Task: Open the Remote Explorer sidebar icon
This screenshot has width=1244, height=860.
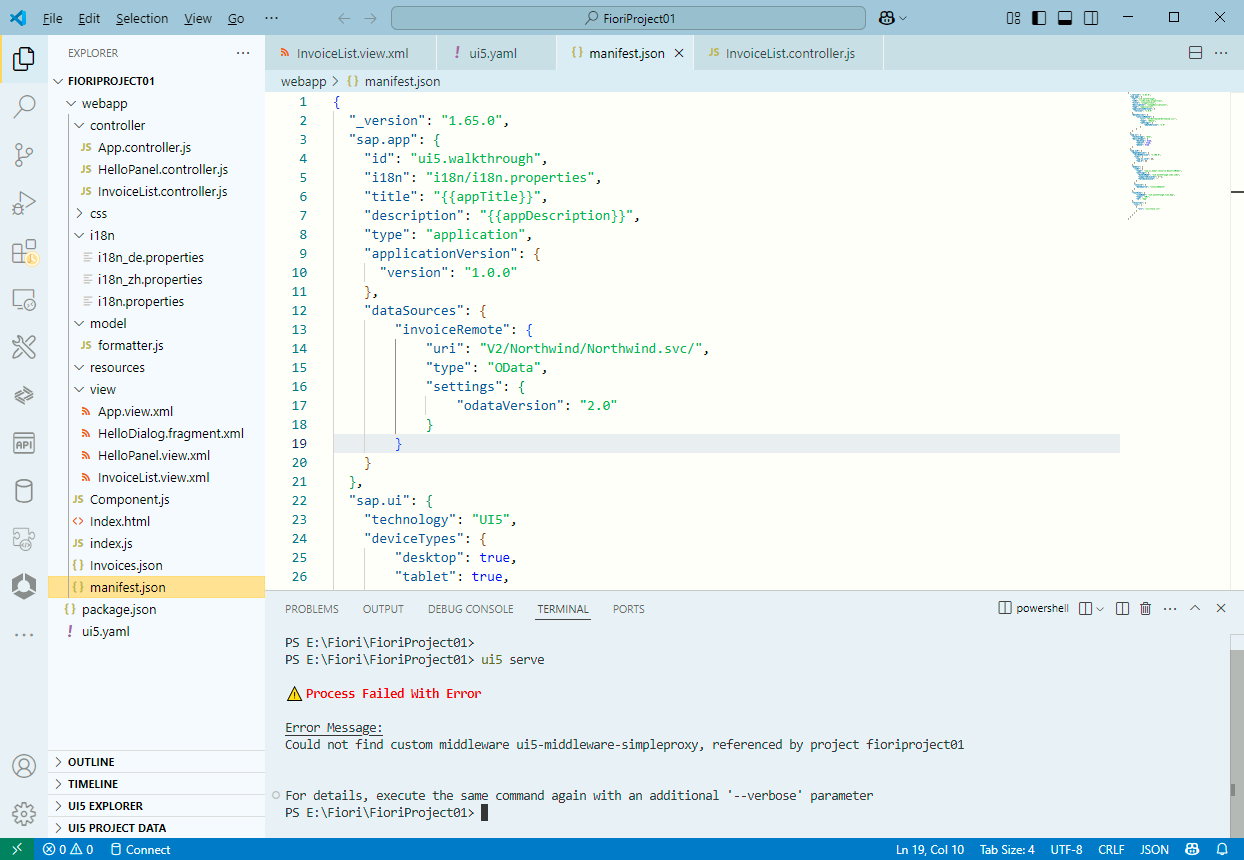Action: pos(24,299)
